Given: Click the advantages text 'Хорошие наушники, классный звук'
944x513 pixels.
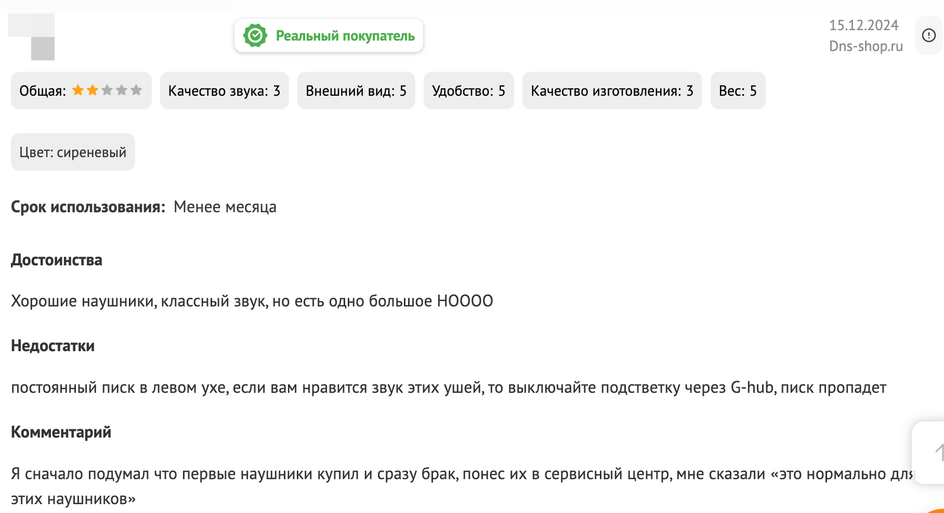Looking at the screenshot, I should tap(252, 301).
